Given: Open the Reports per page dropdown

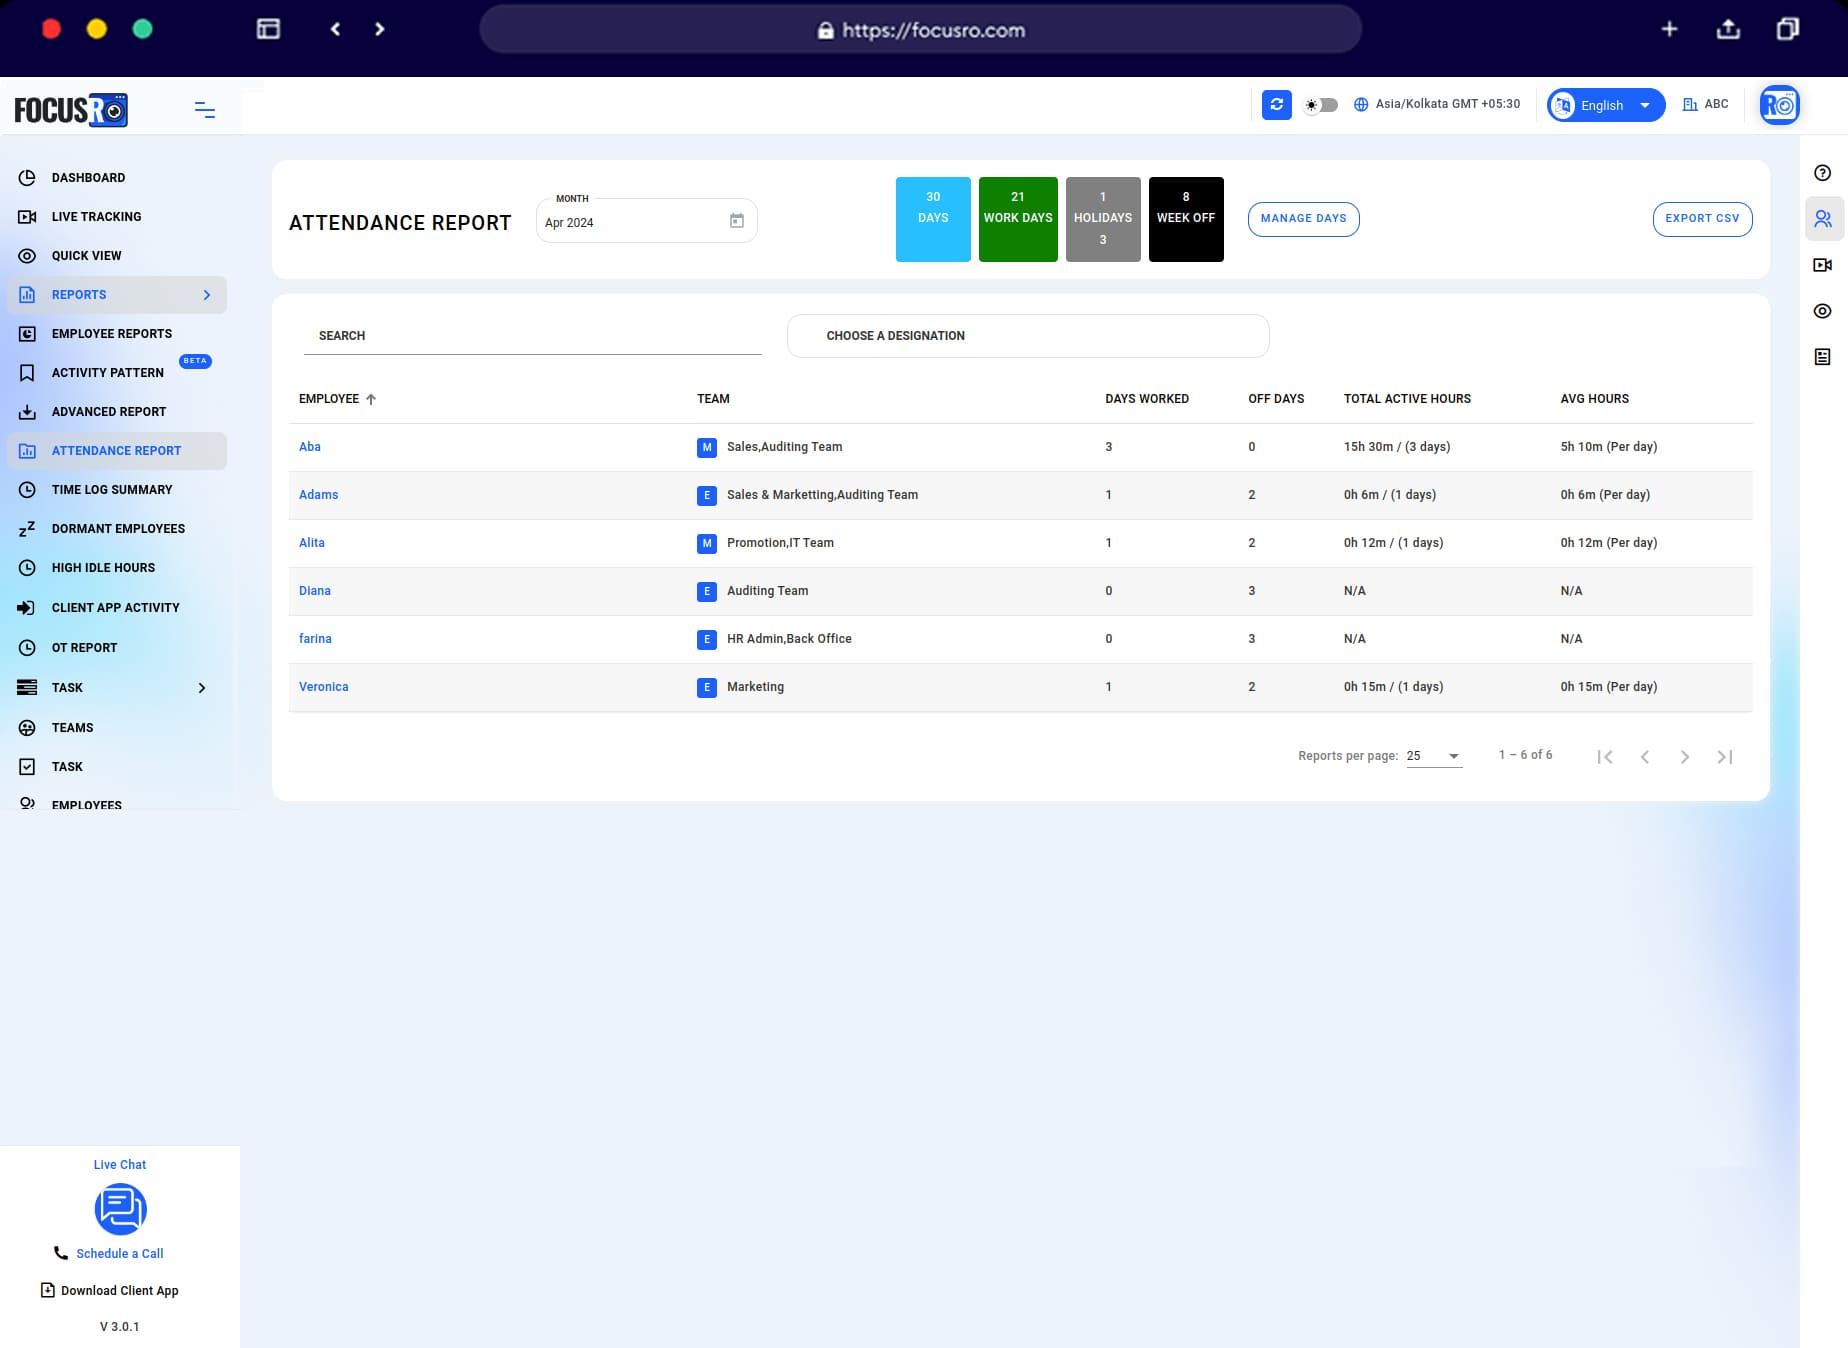Looking at the screenshot, I should (1432, 756).
